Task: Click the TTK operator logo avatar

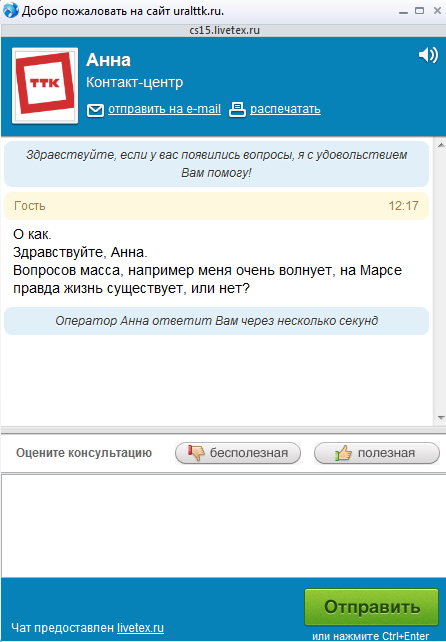Action: [x=45, y=86]
